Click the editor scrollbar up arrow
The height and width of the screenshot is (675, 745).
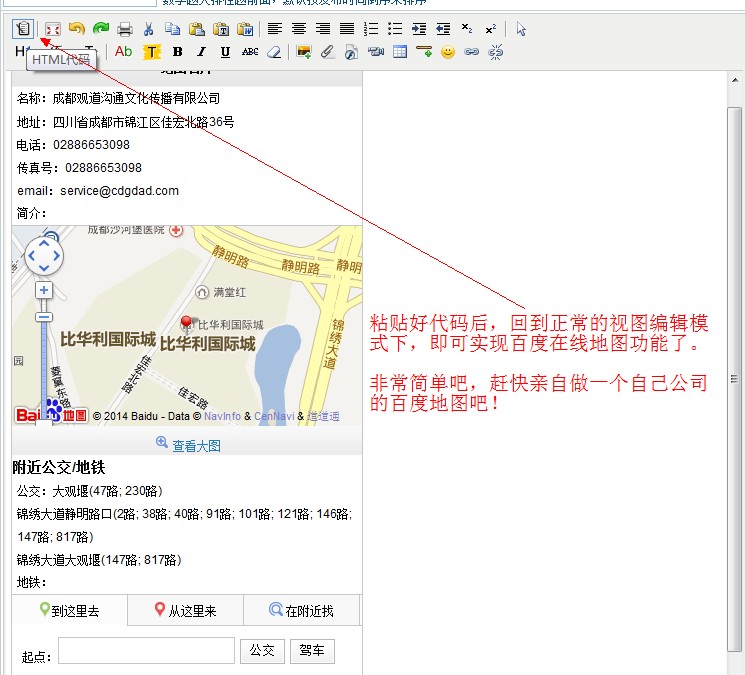pyautogui.click(x=735, y=80)
